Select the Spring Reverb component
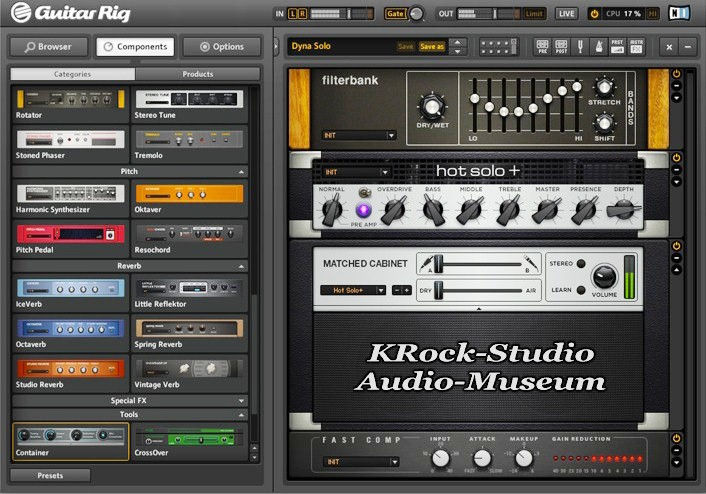The width and height of the screenshot is (706, 494). (189, 333)
